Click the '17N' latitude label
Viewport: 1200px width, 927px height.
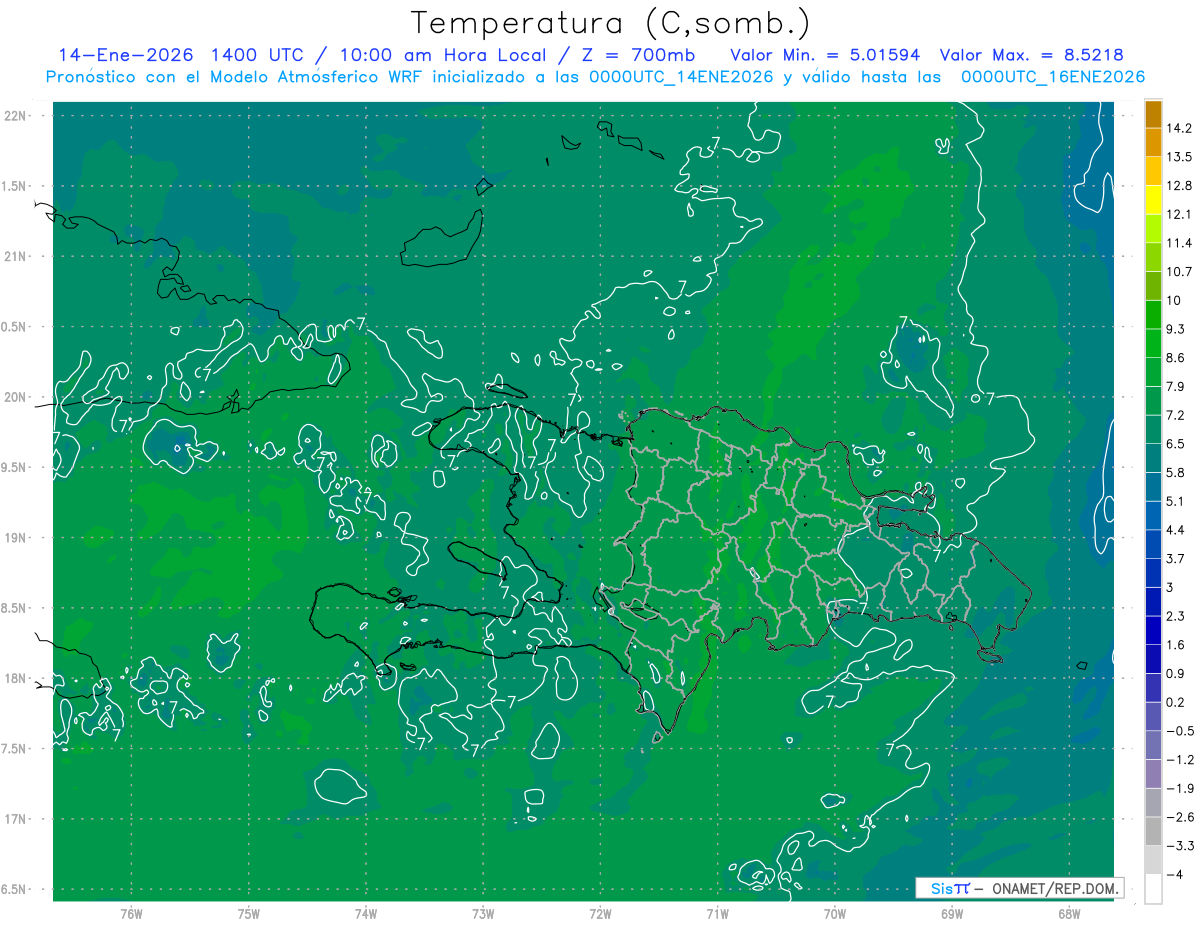[16, 819]
